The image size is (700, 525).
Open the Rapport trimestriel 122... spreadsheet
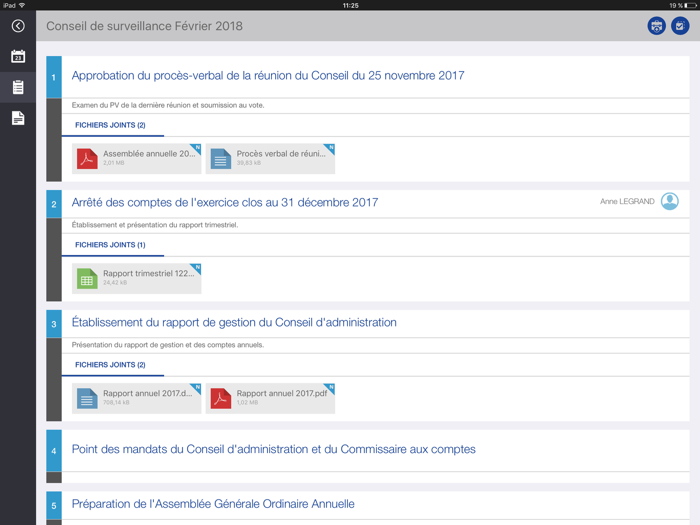click(x=137, y=279)
